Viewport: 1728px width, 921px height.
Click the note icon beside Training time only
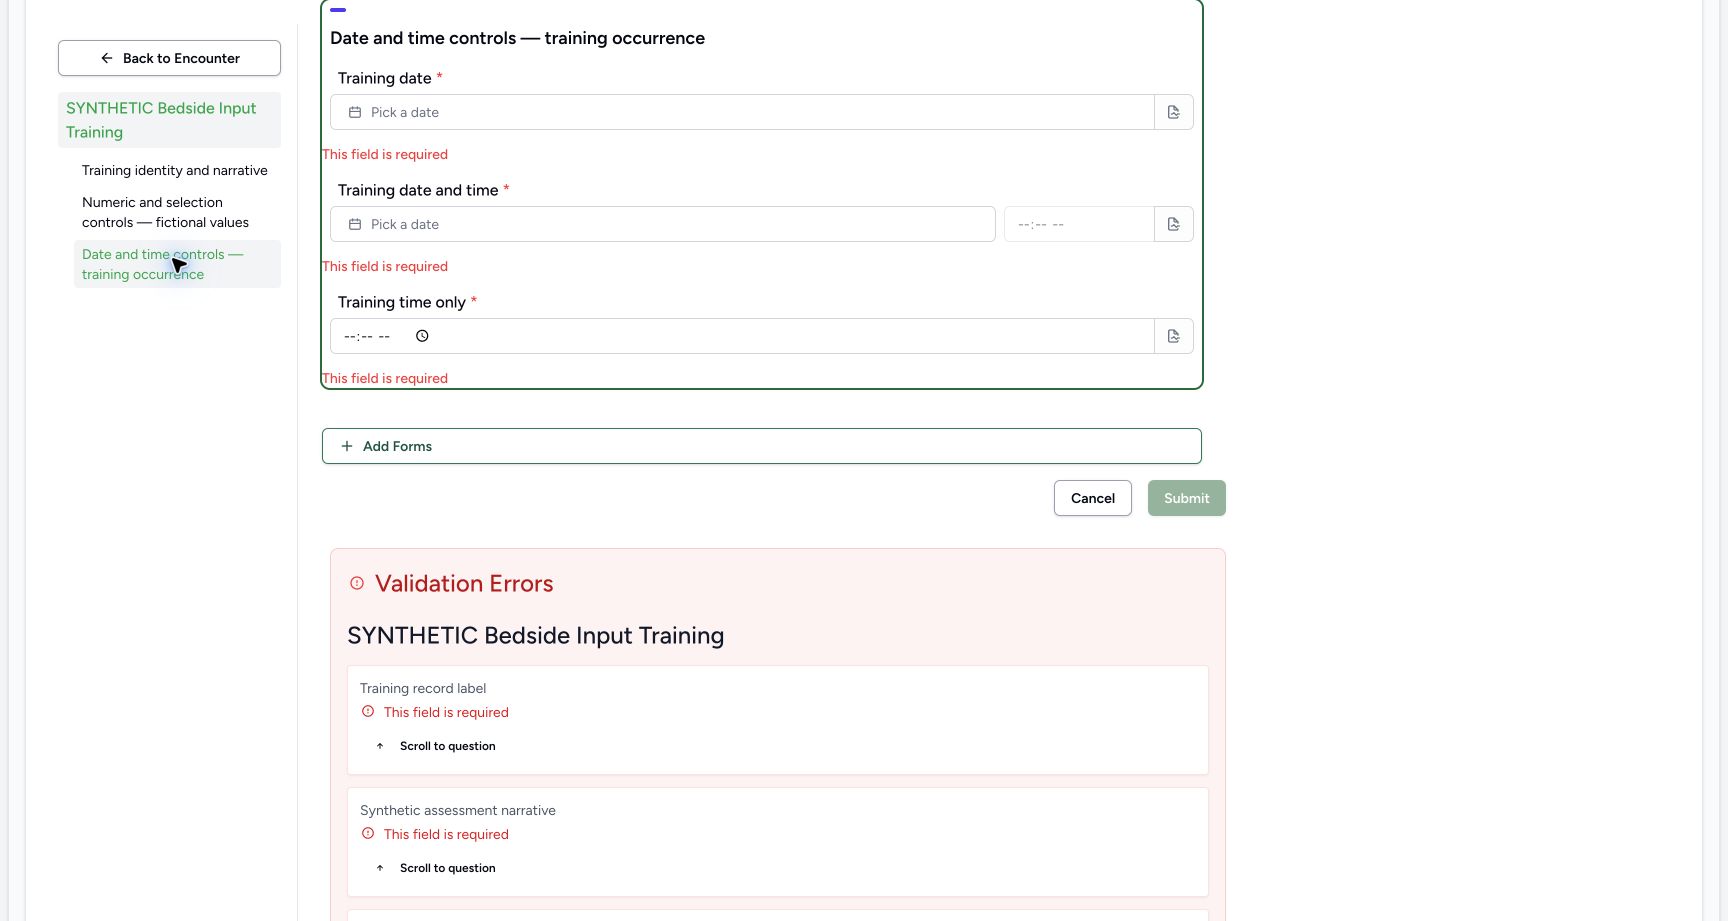point(1173,336)
